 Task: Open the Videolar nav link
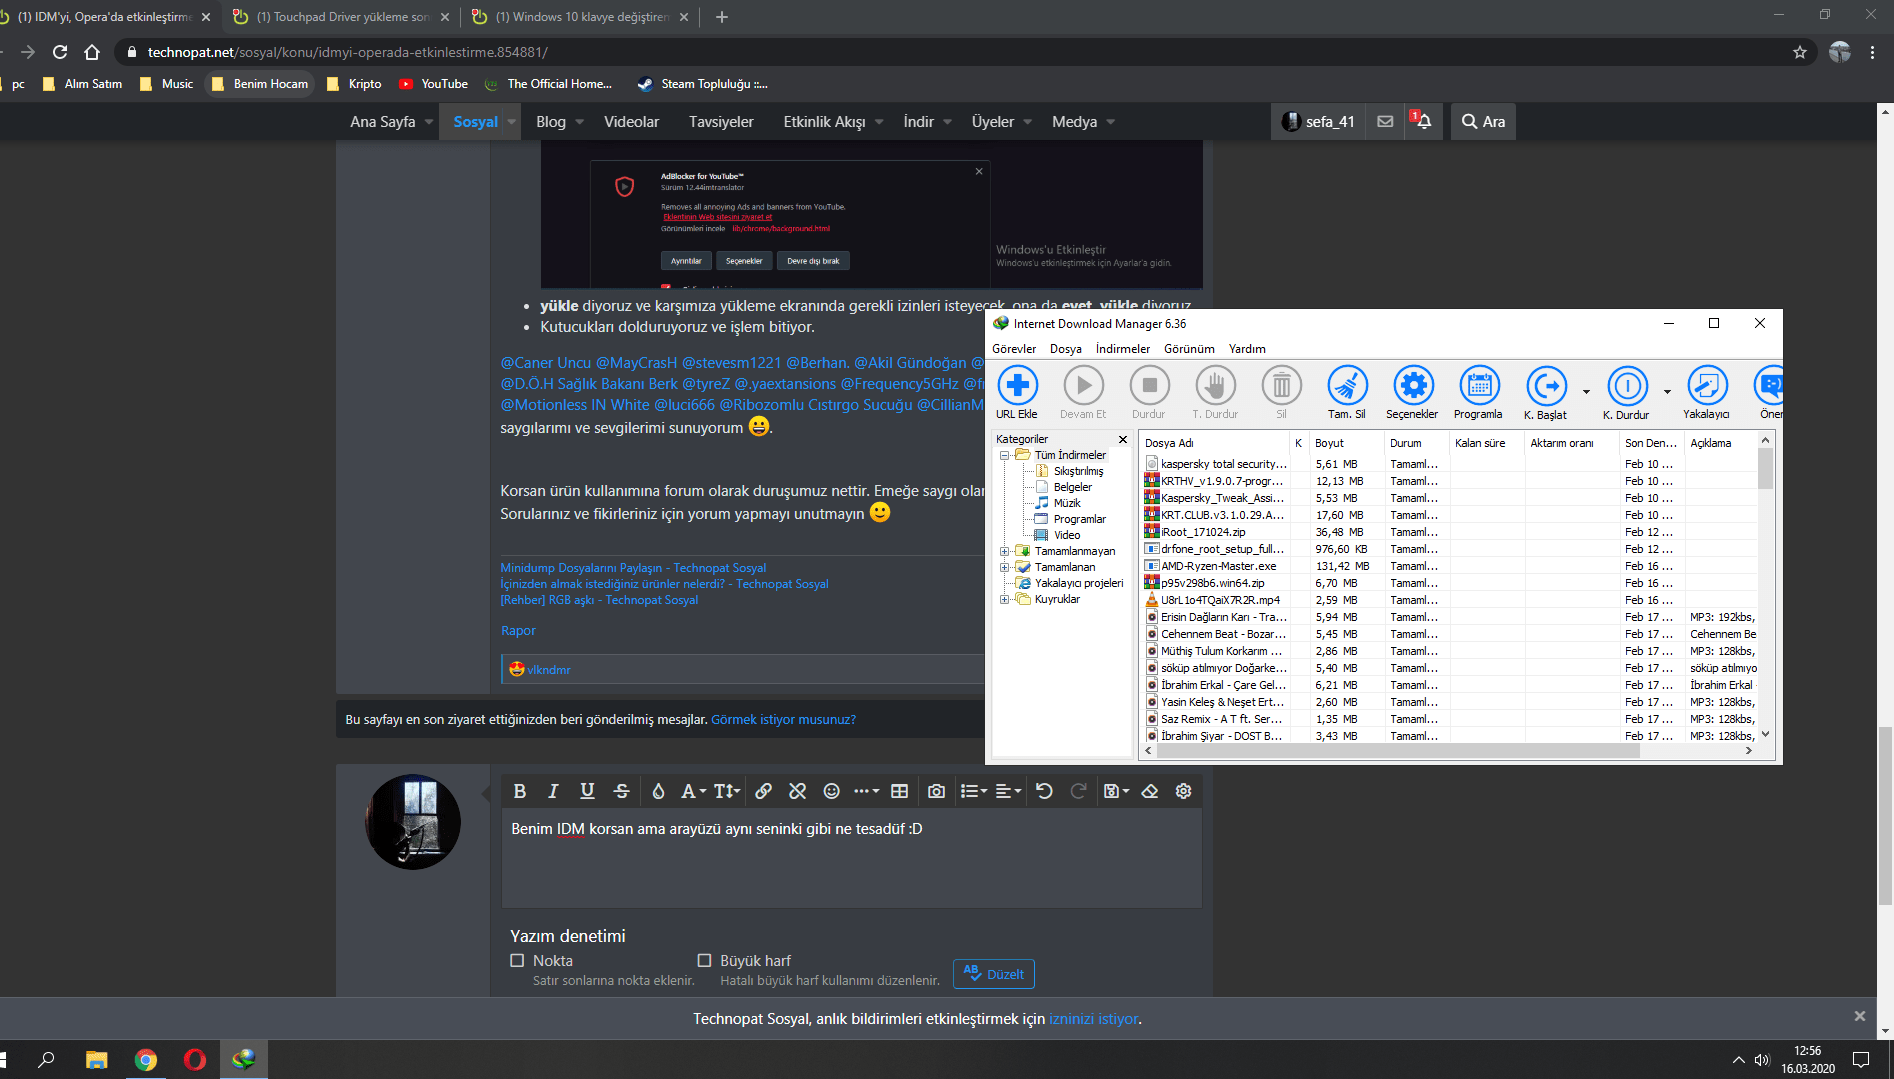tap(631, 121)
